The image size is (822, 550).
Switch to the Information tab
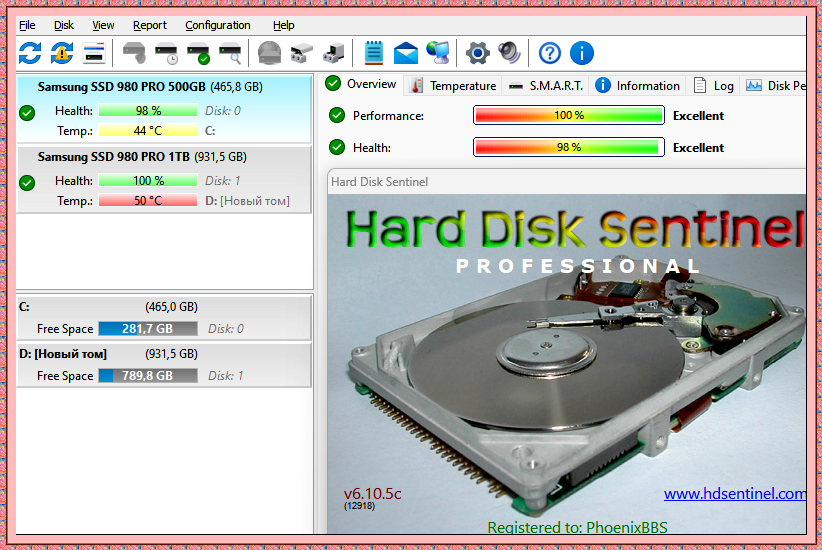point(637,85)
